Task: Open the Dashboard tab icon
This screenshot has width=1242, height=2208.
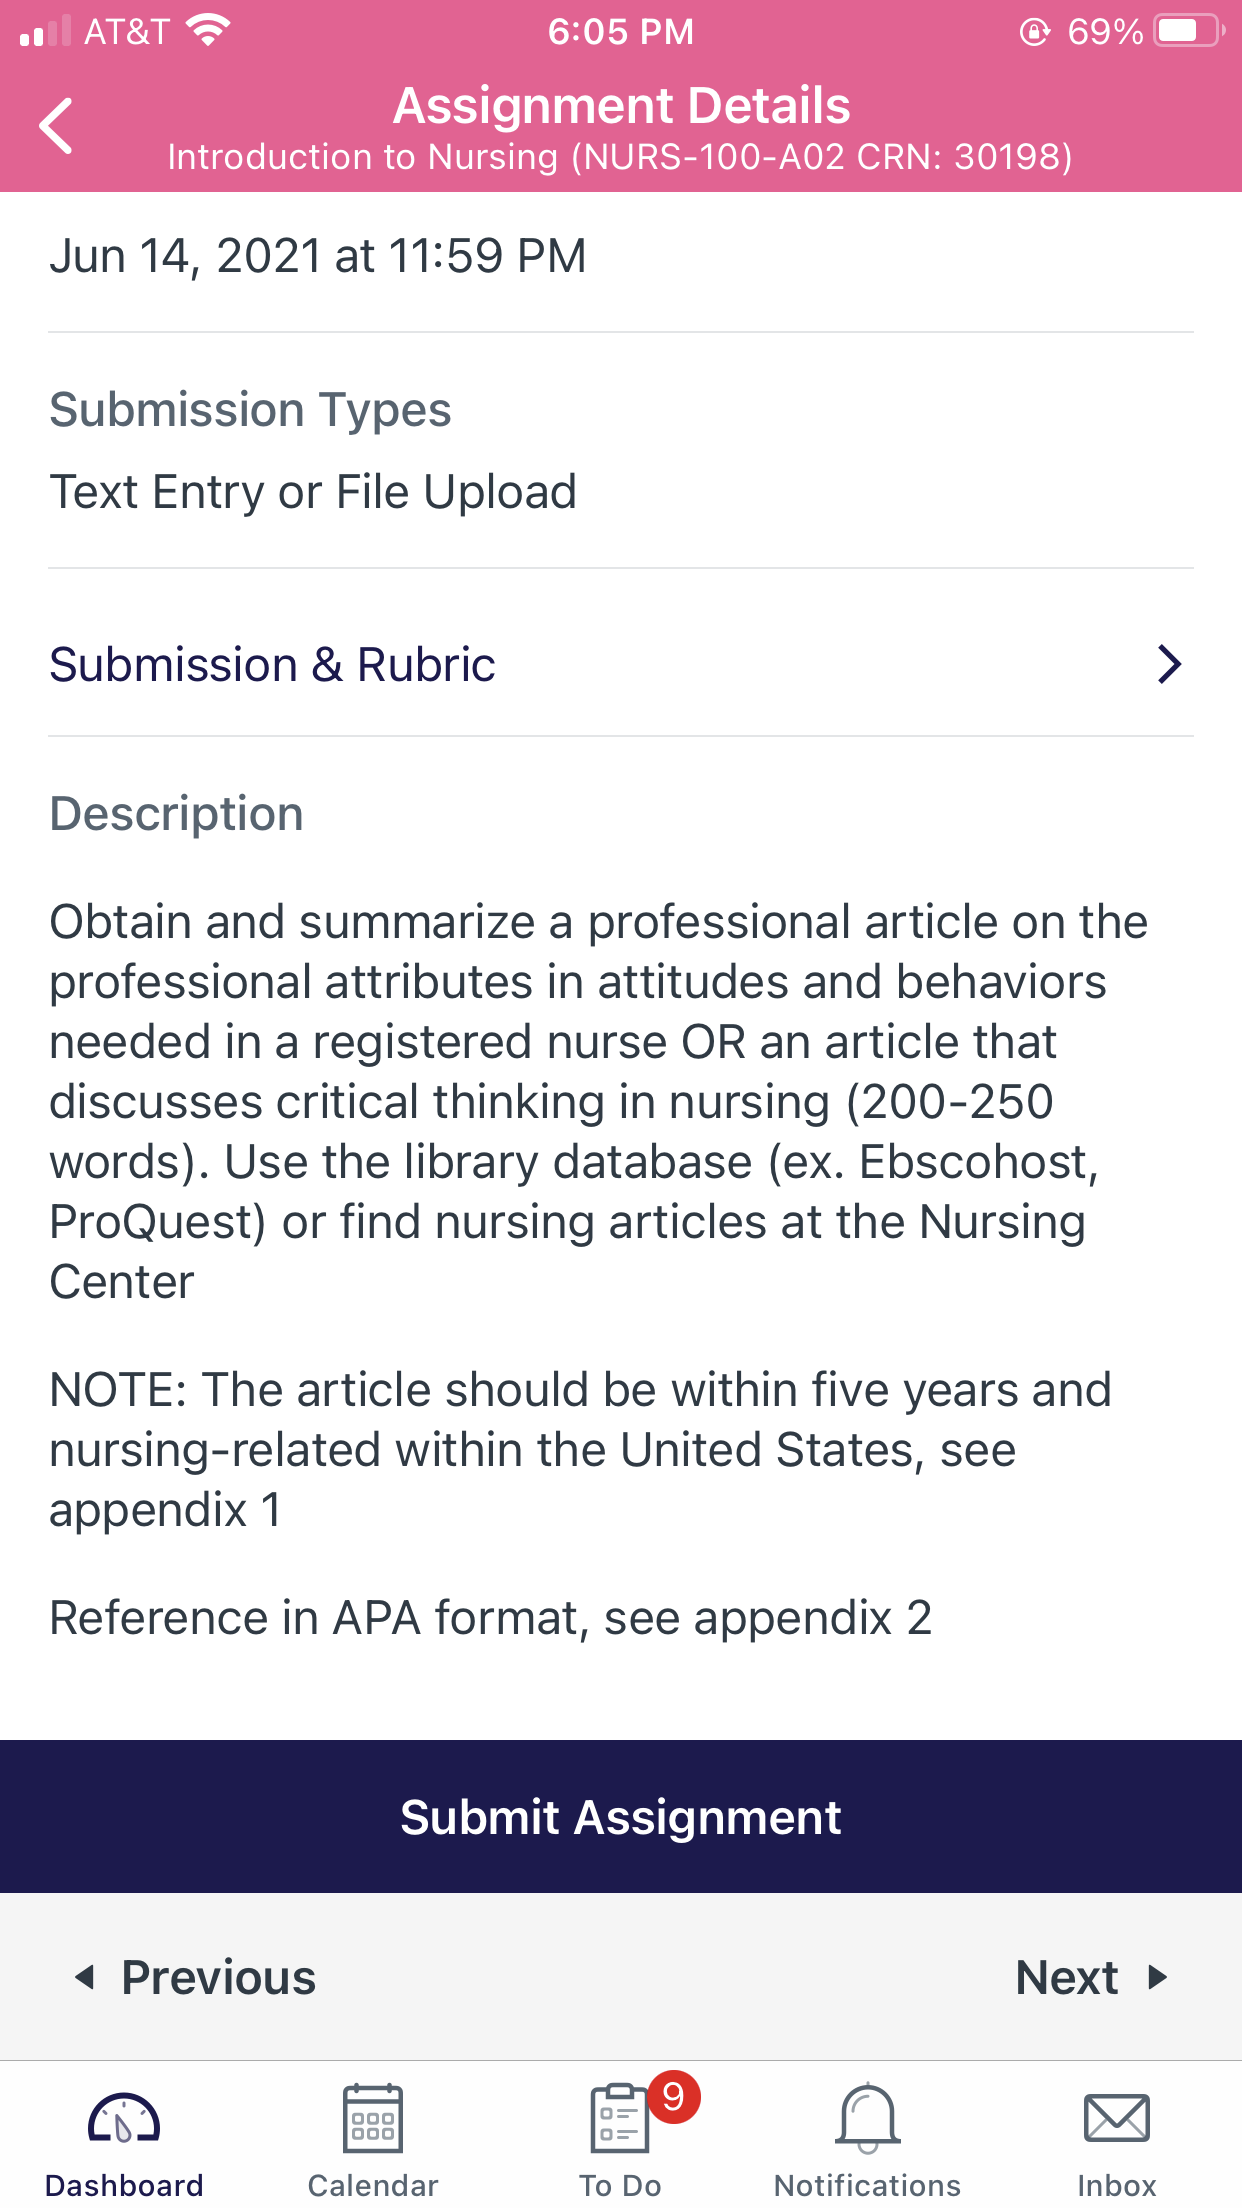Action: 124,2118
